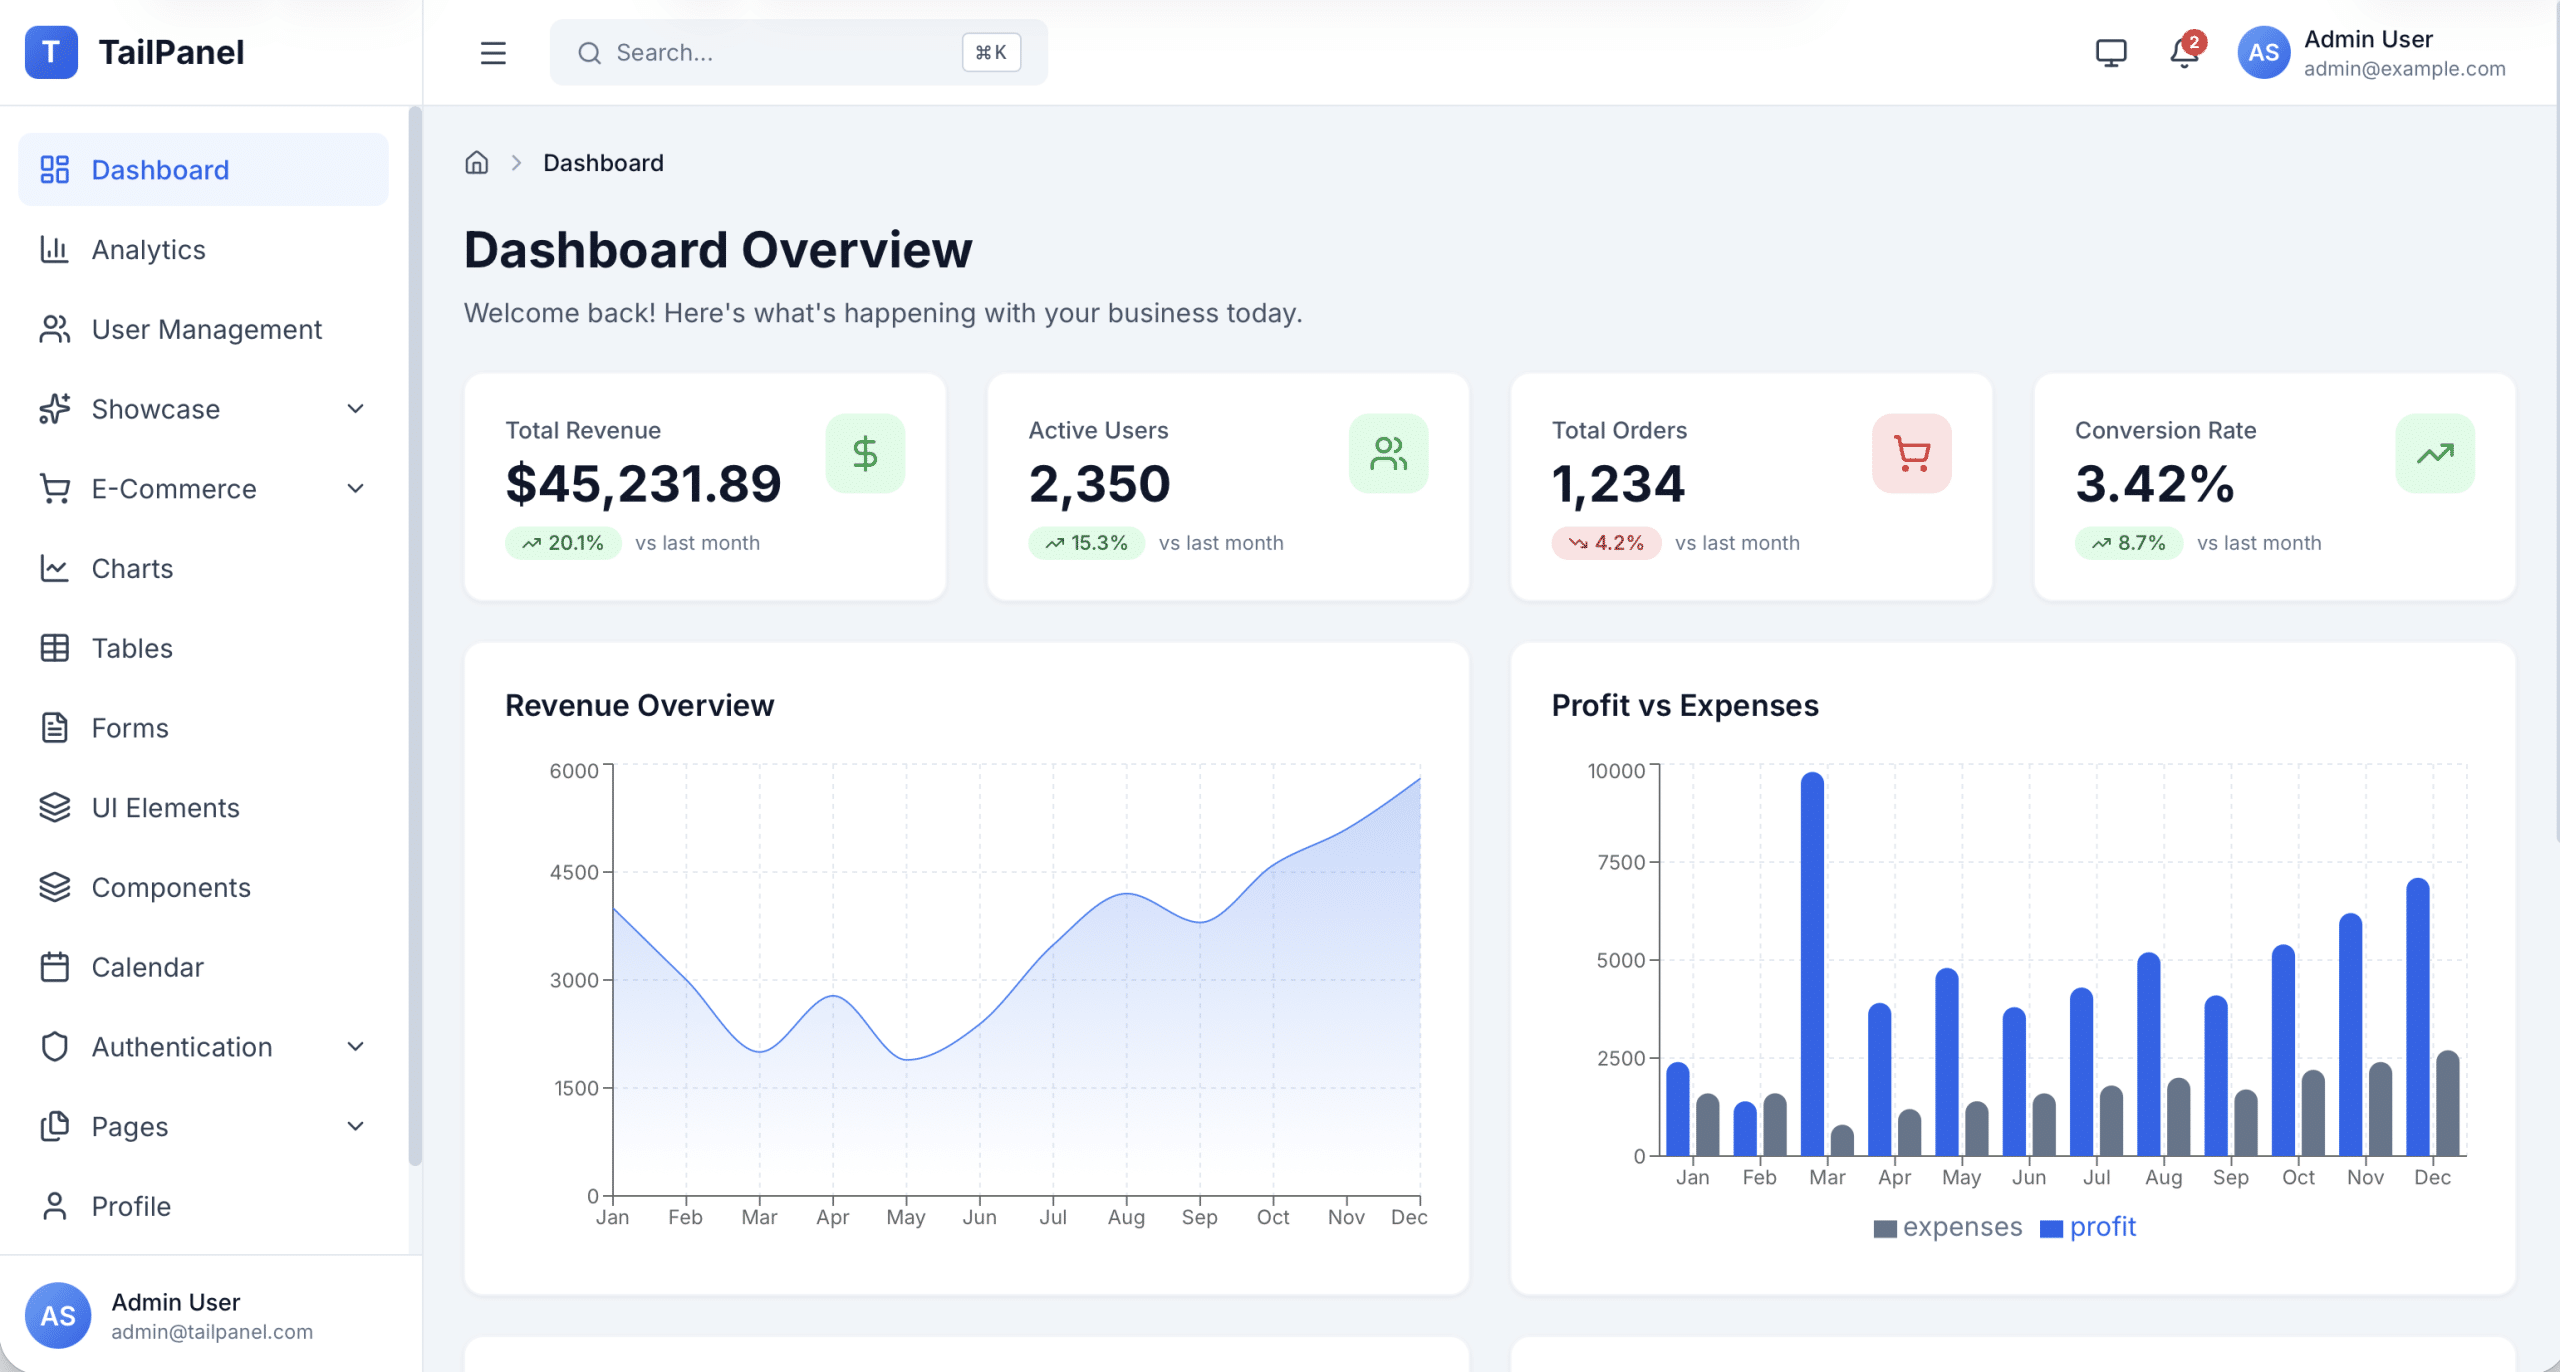The image size is (2560, 1372).
Task: Click the Admin User avatar in header
Action: [x=2263, y=53]
